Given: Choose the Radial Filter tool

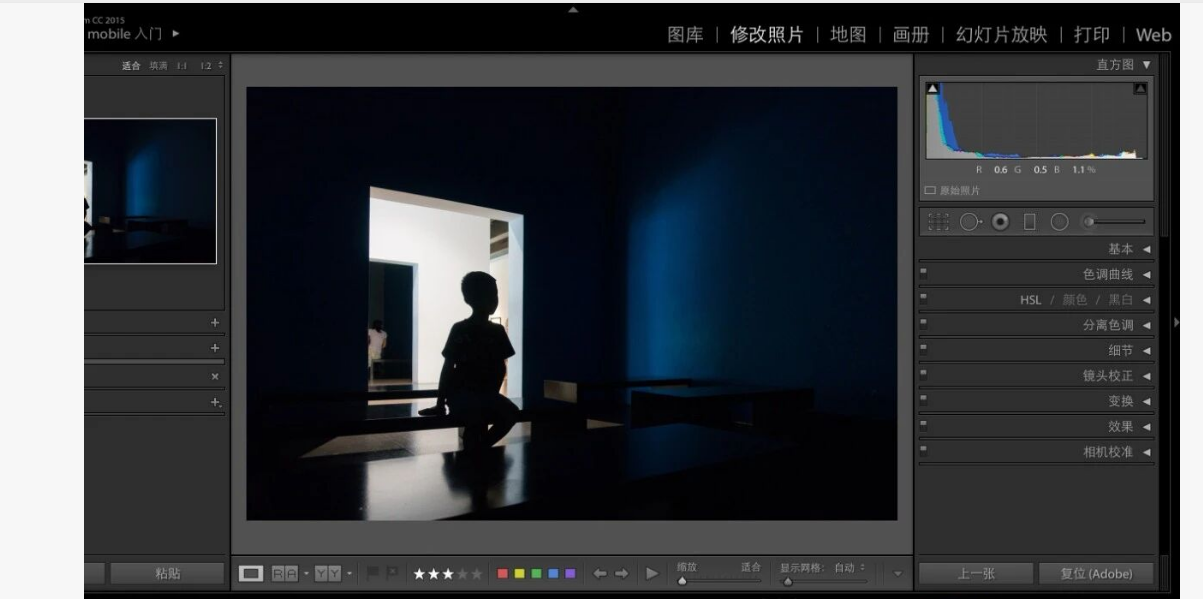Looking at the screenshot, I should pyautogui.click(x=1059, y=222).
